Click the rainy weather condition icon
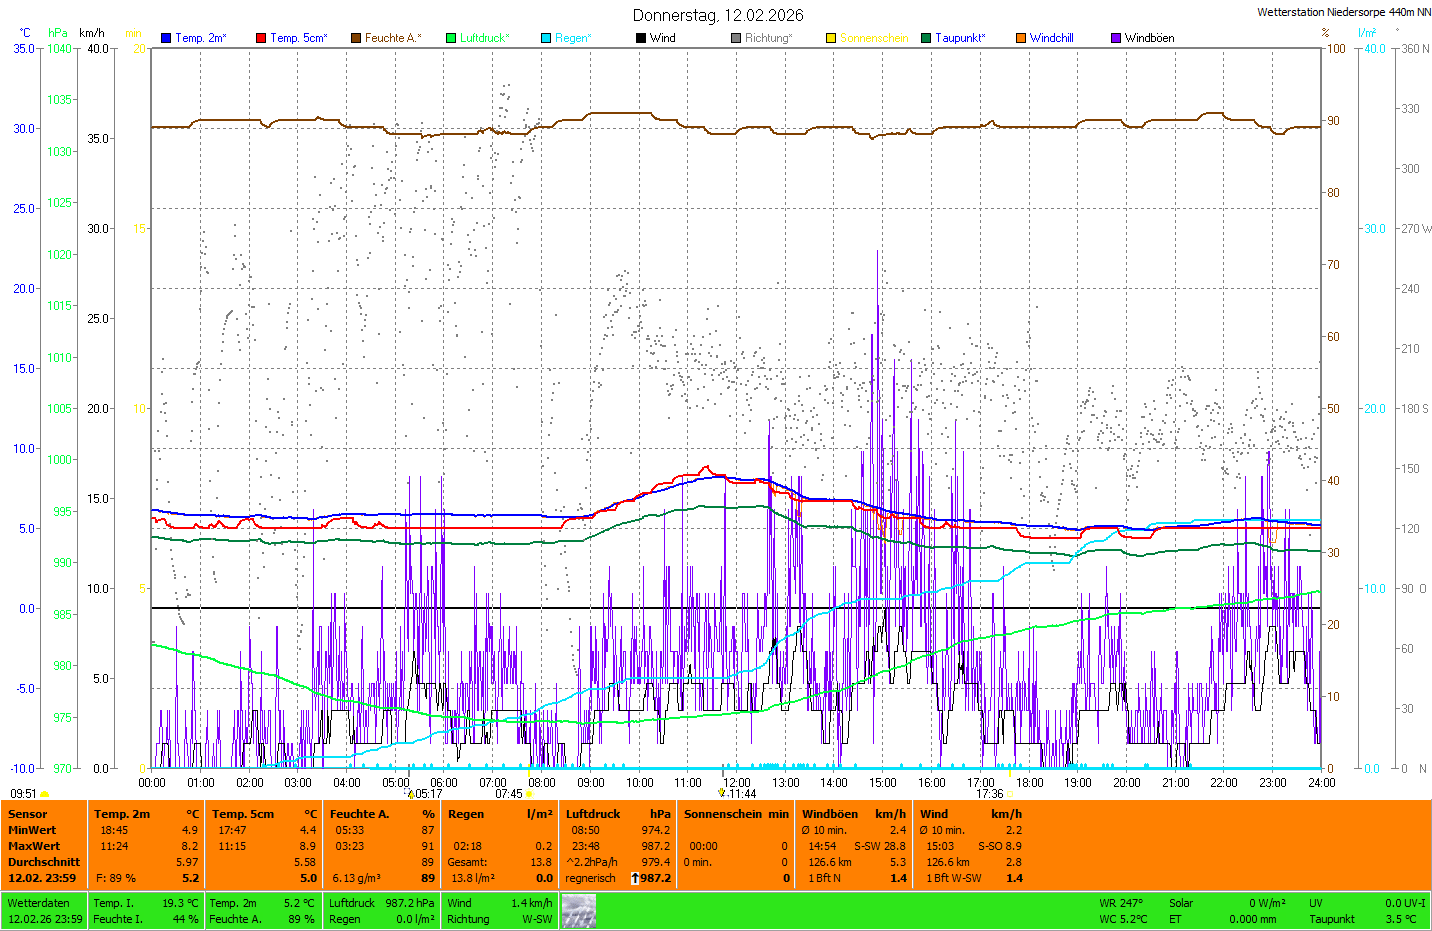Screen dimensions: 1432x931 [578, 911]
